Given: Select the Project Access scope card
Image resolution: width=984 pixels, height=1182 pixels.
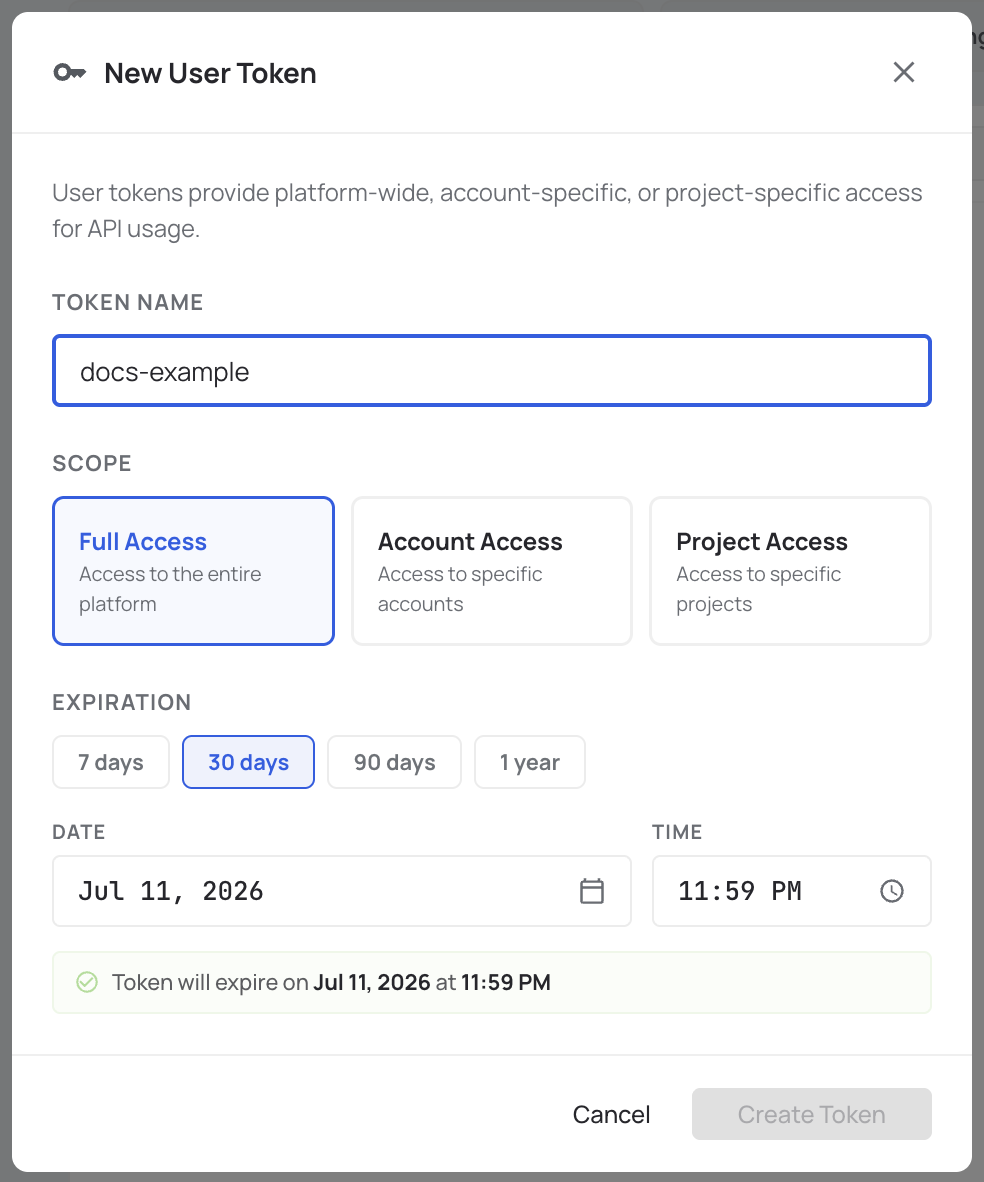Looking at the screenshot, I should click(x=790, y=571).
